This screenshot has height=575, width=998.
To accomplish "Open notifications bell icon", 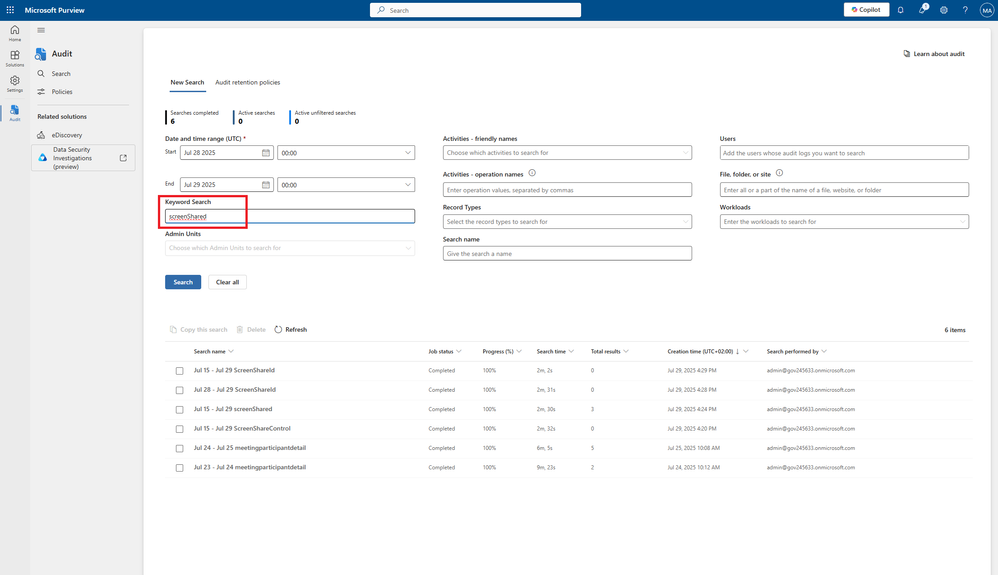I will tap(901, 10).
